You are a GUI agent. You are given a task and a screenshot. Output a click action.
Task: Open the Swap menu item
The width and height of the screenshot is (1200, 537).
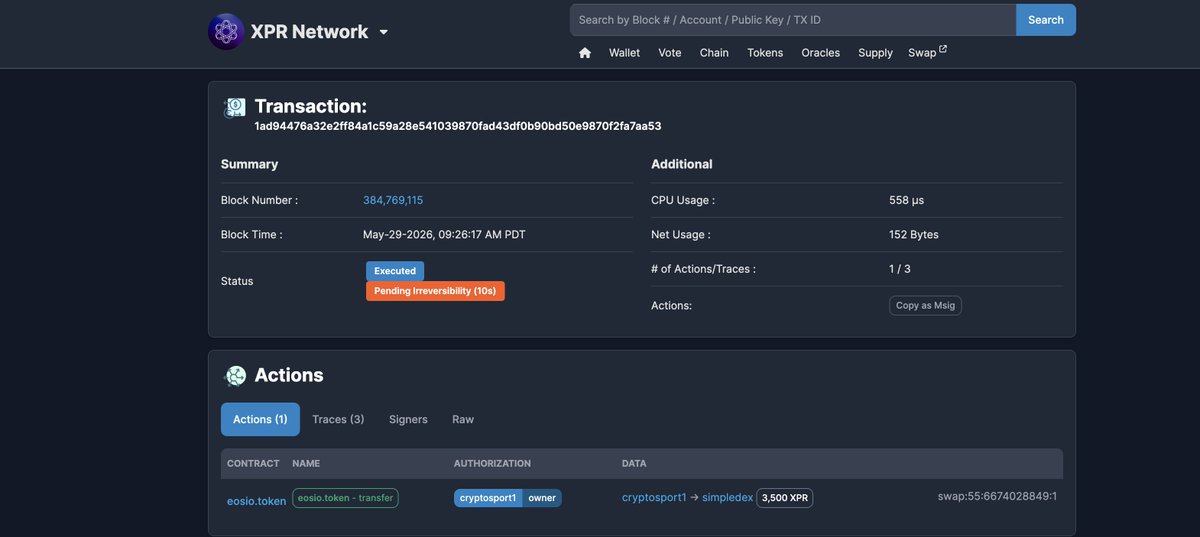pos(921,53)
